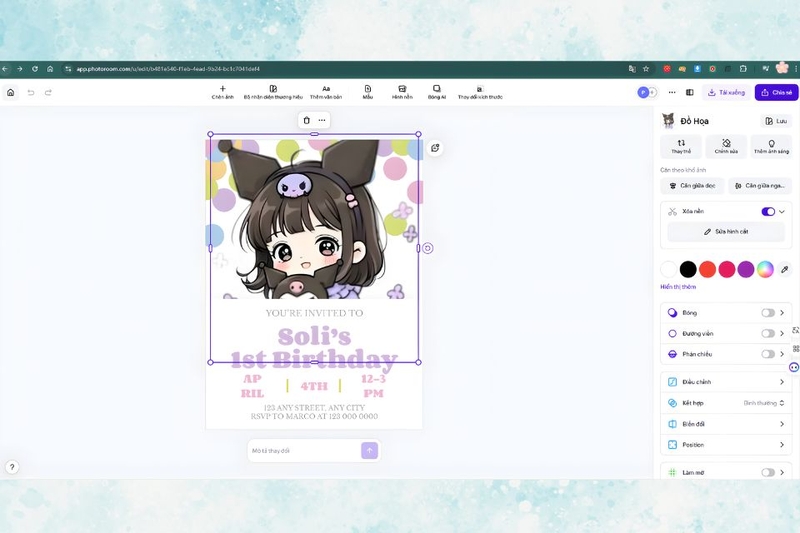The image size is (800, 533).
Task: Open Bộ nhận diện thương hiệu brand kit
Action: (273, 92)
